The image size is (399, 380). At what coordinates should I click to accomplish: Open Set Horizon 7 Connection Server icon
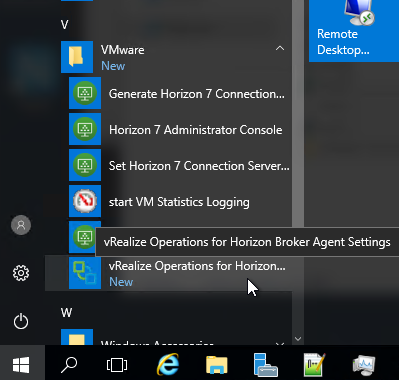85,165
